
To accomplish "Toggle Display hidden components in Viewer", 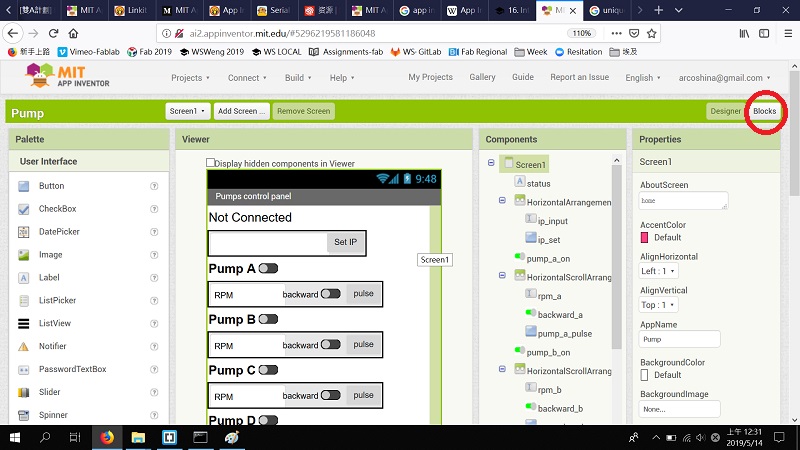I will coord(210,163).
